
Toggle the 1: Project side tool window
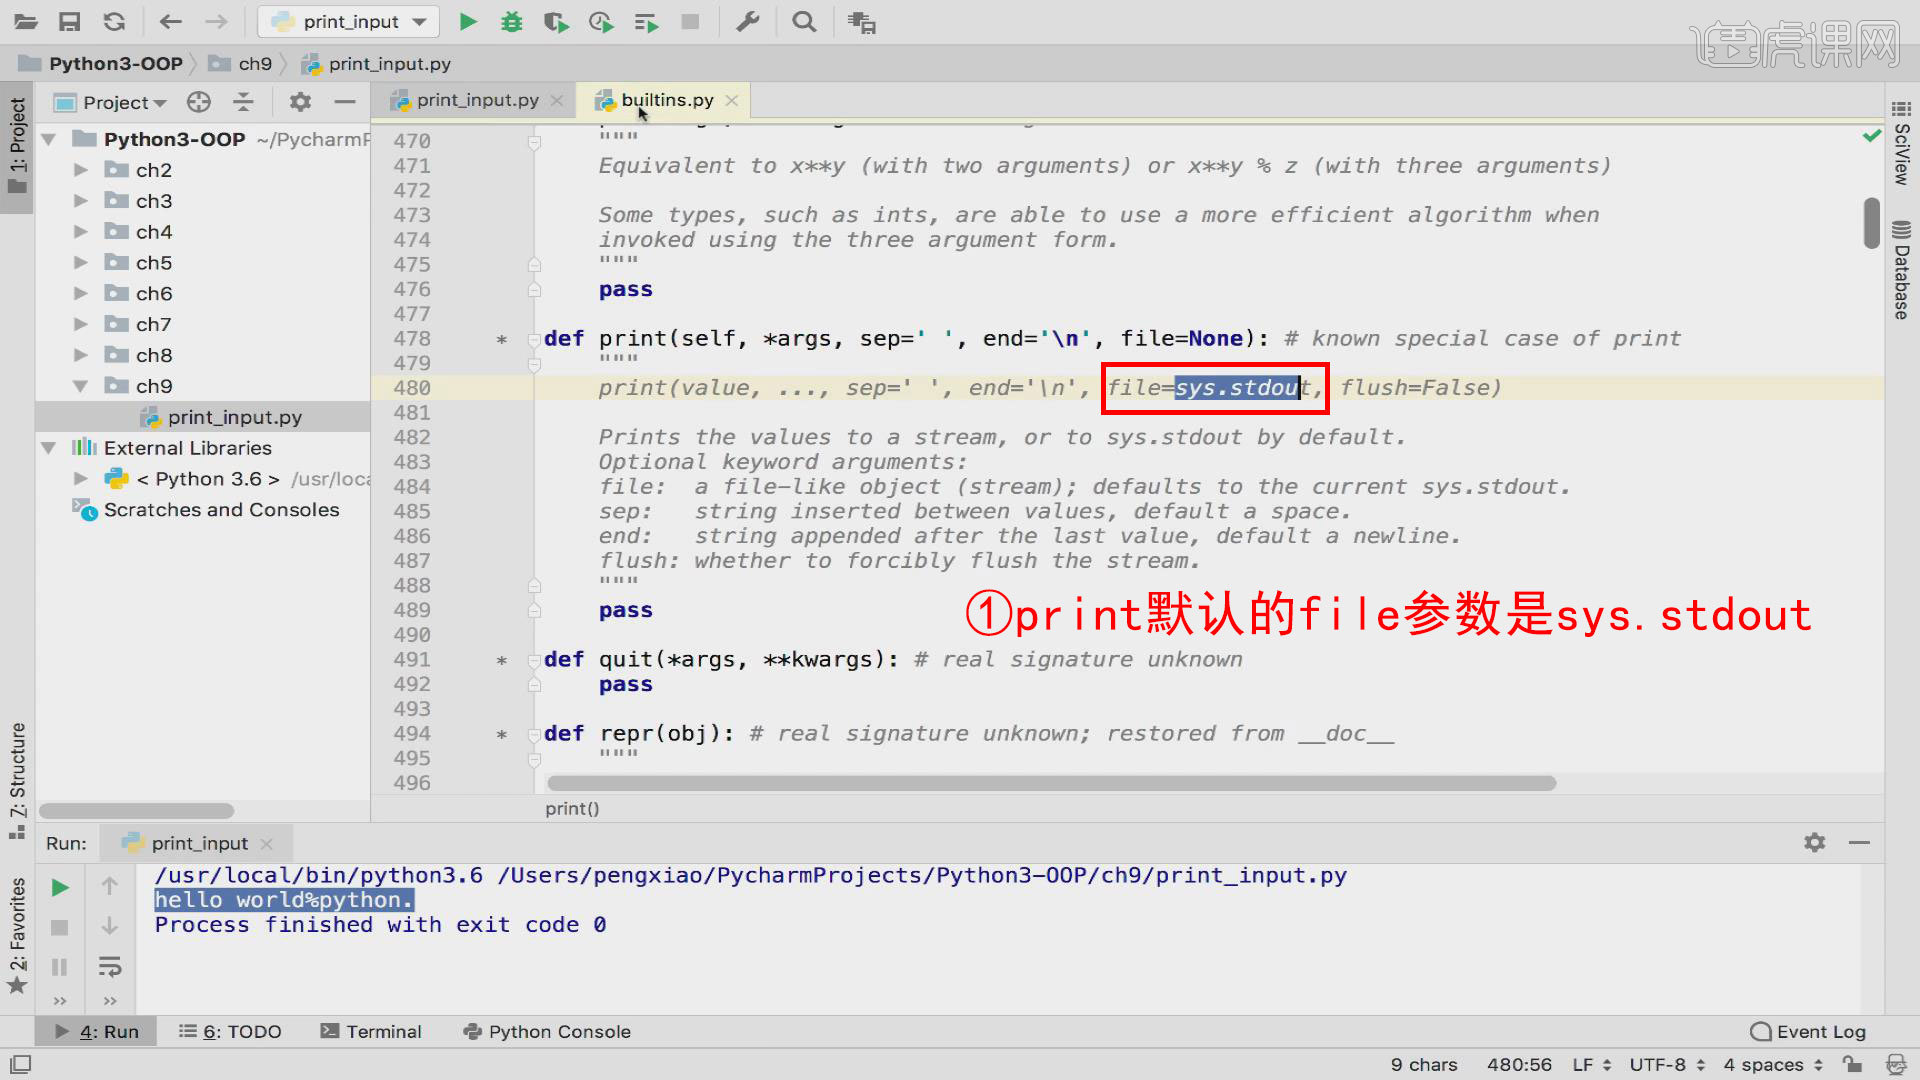17,147
